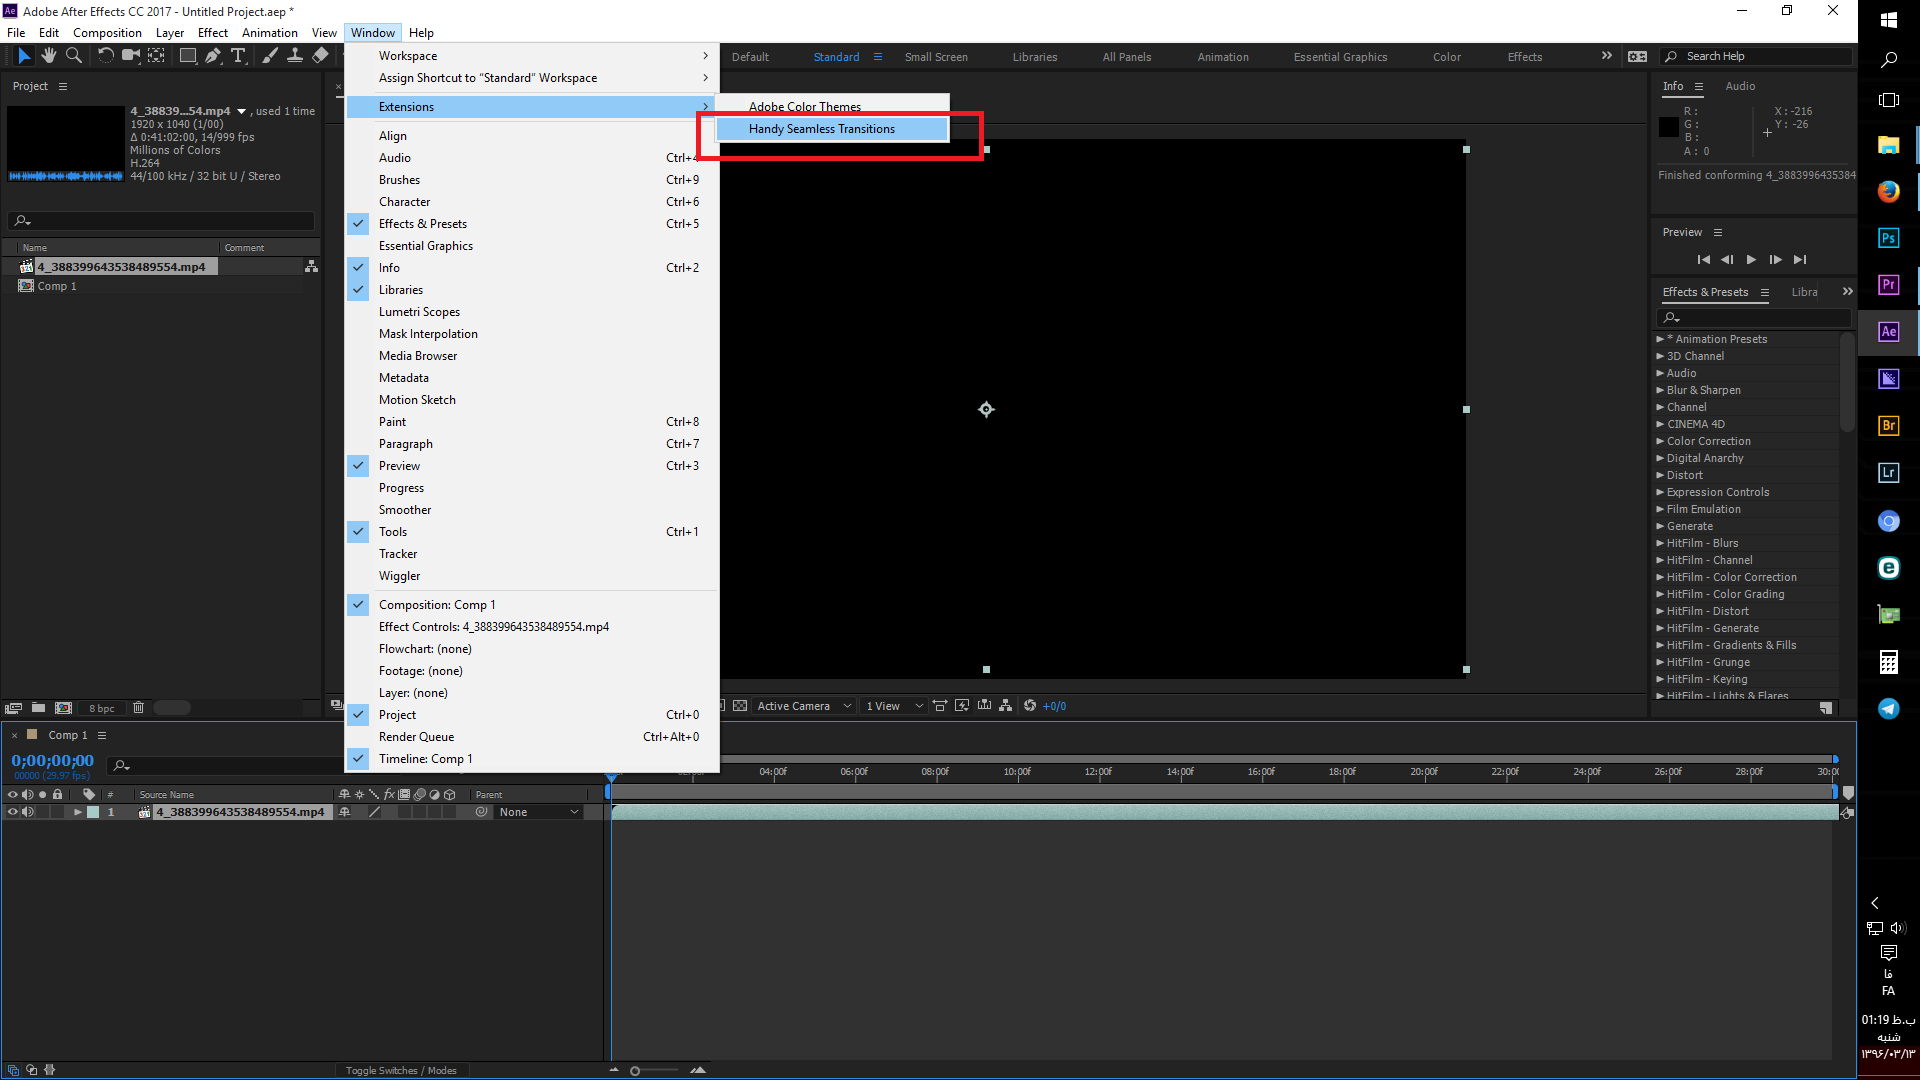Viewport: 1920px width, 1080px height.
Task: Open the Photoshop taskbar icon
Action: coord(1888,238)
